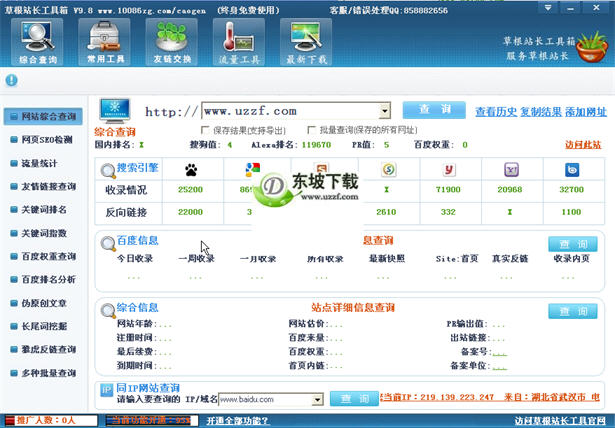Click the 百度信息 magnifier icon
The height and width of the screenshot is (428, 615).
tap(107, 244)
